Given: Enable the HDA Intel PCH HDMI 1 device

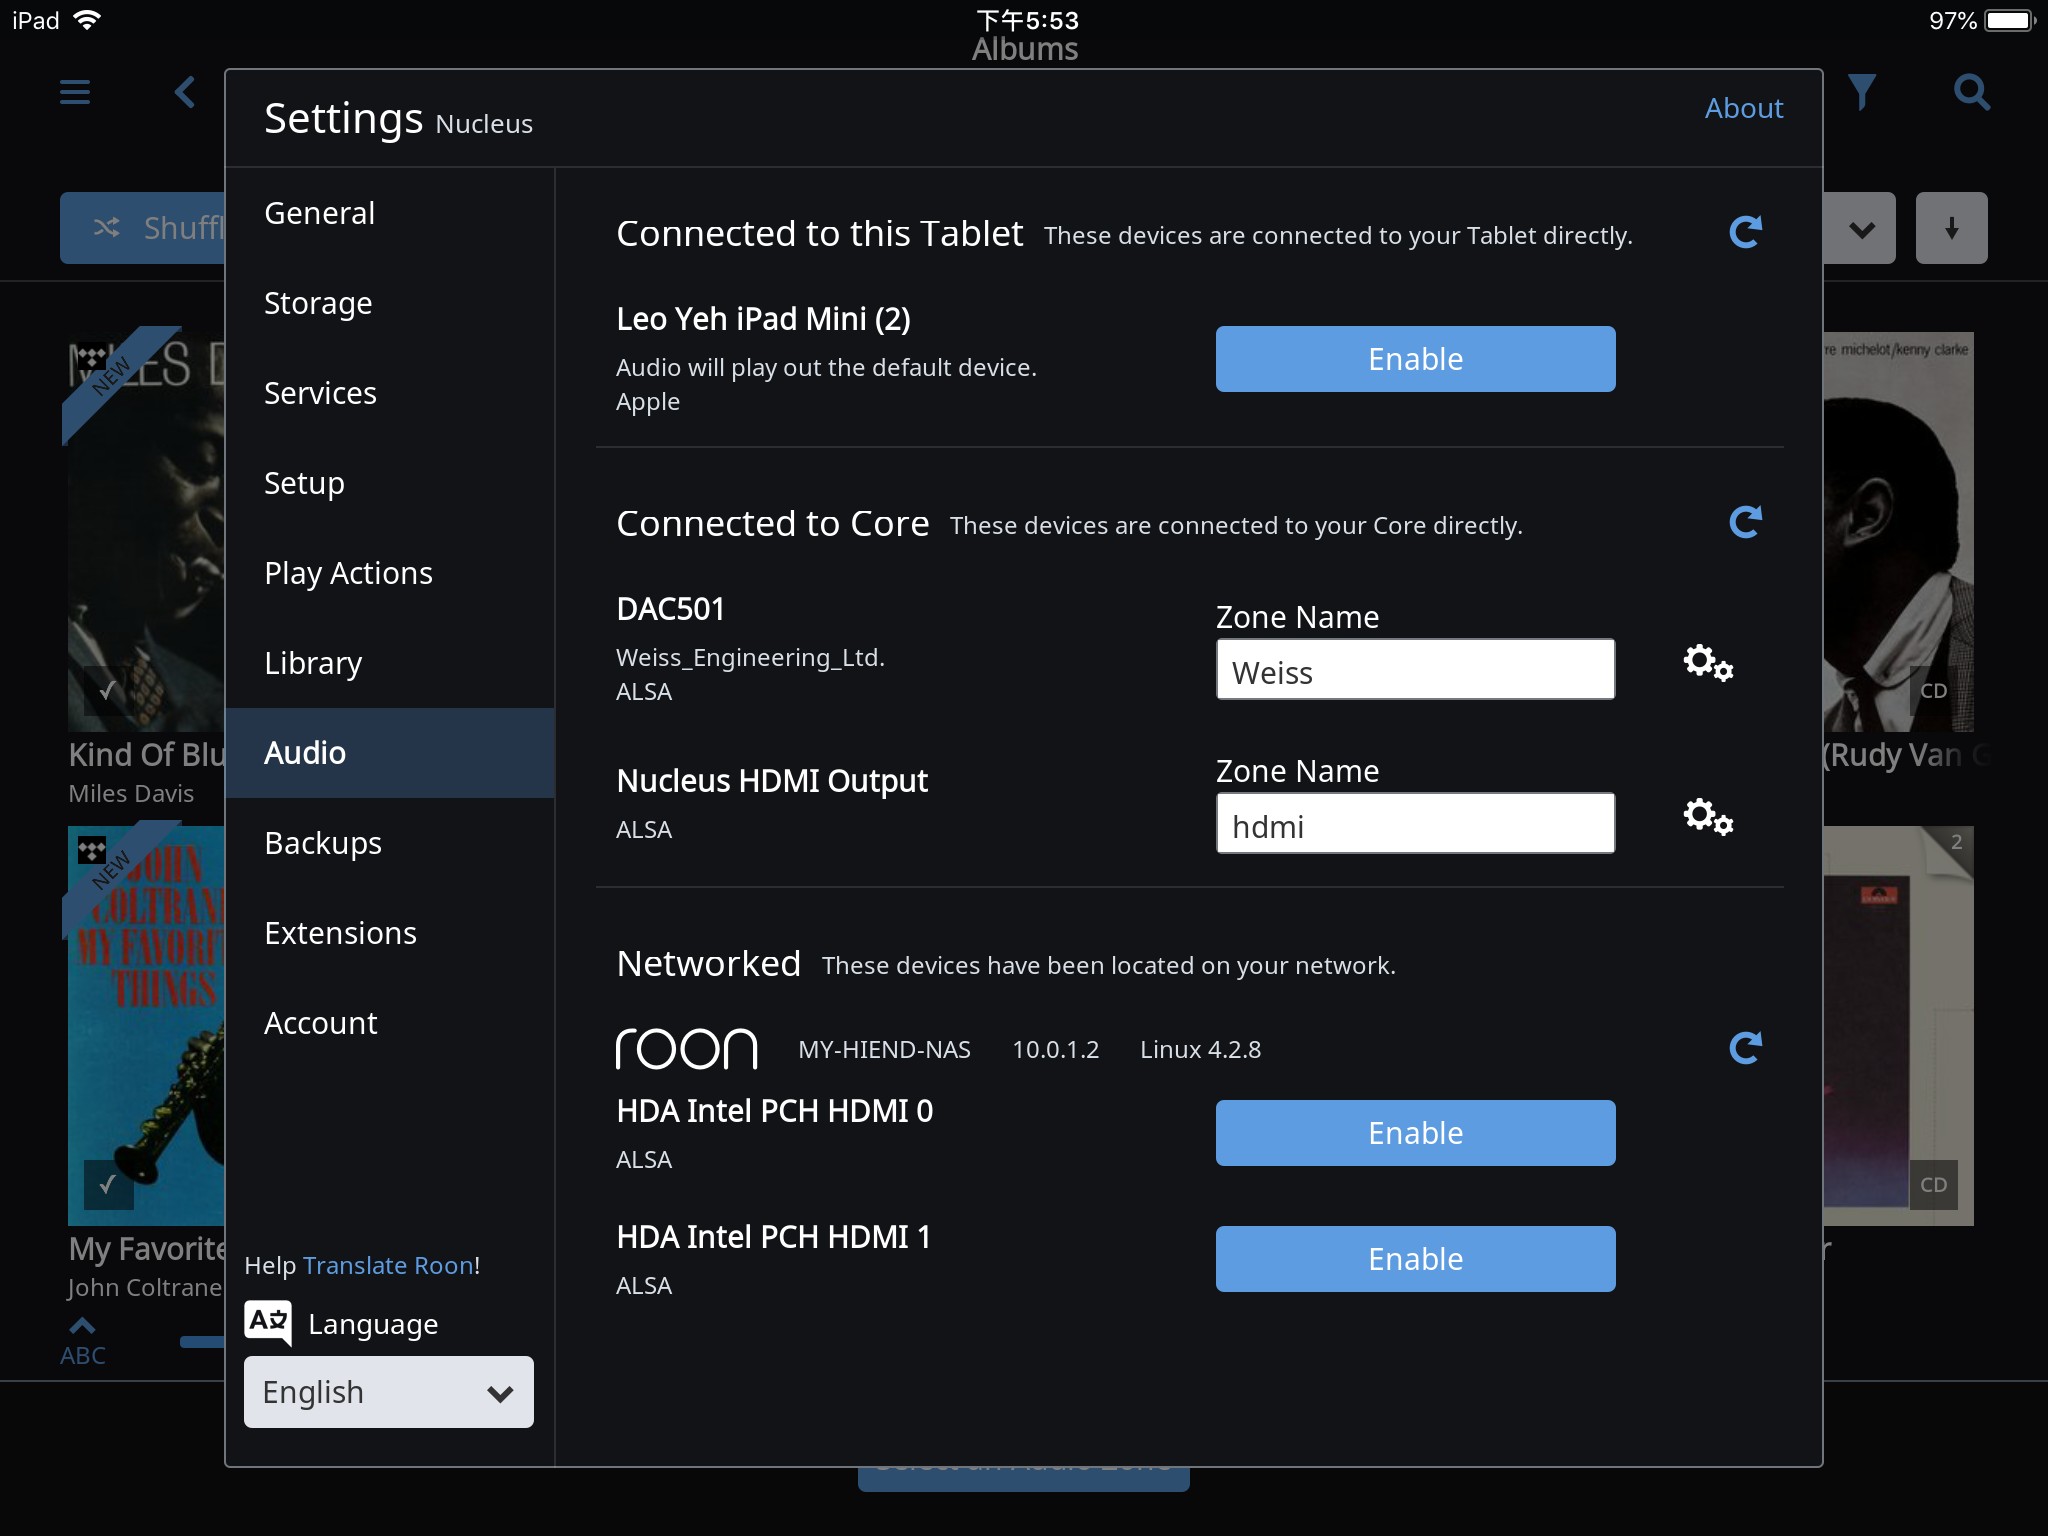Looking at the screenshot, I should click(x=1415, y=1259).
